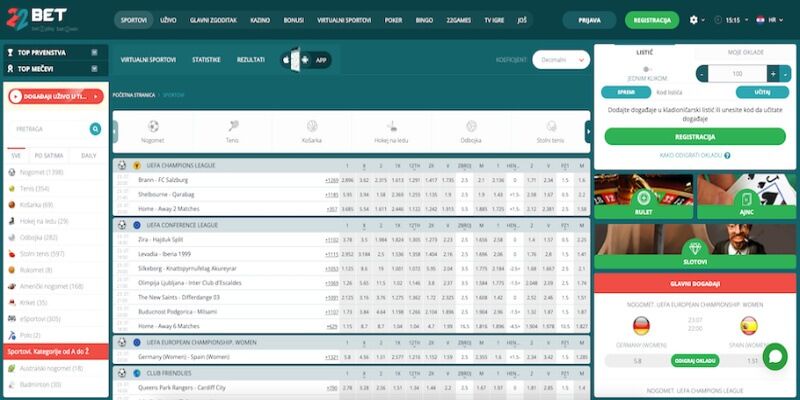This screenshot has width=800, height=400.
Task: Open the POKER menu item
Action: [x=393, y=20]
